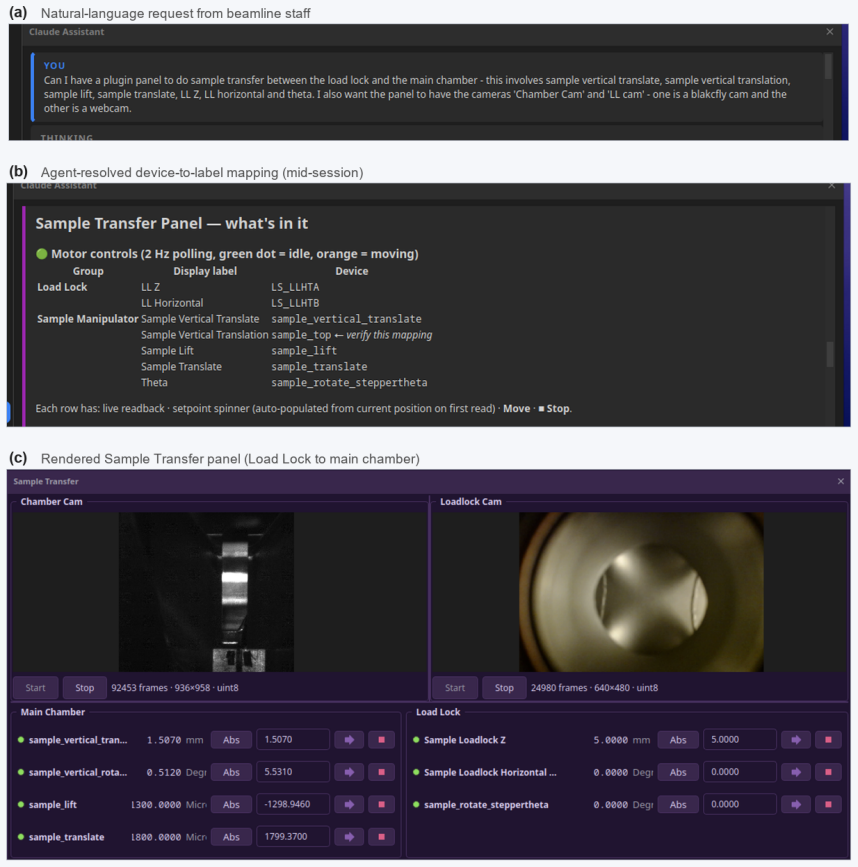Image resolution: width=858 pixels, height=867 pixels.
Task: Click sample_rotate_steppertheta setpoint field
Action: click(740, 805)
